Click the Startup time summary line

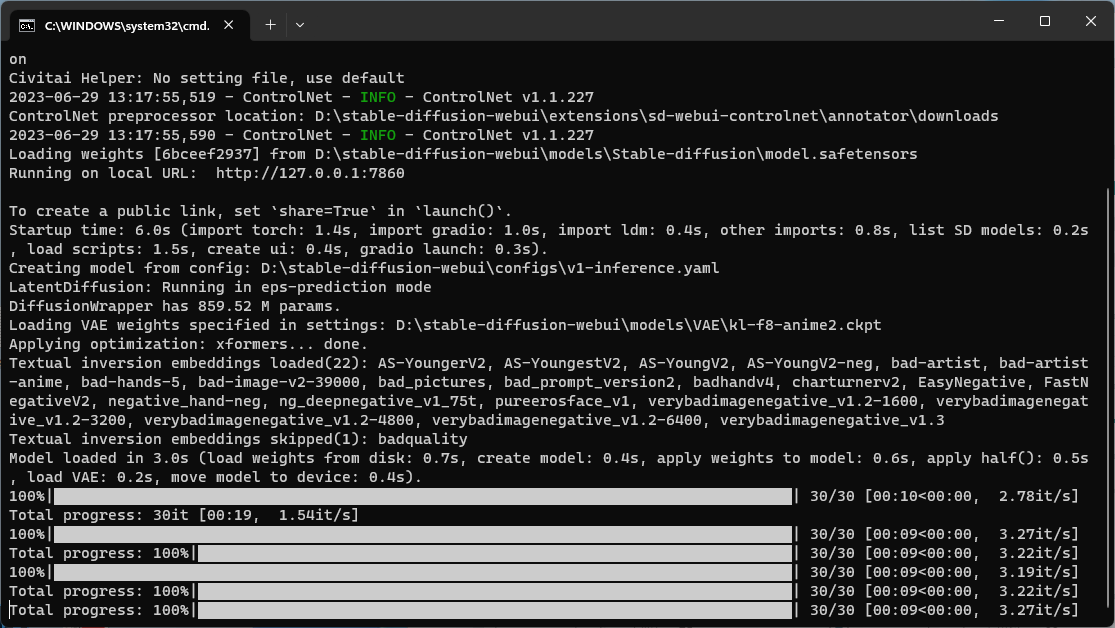pos(300,229)
